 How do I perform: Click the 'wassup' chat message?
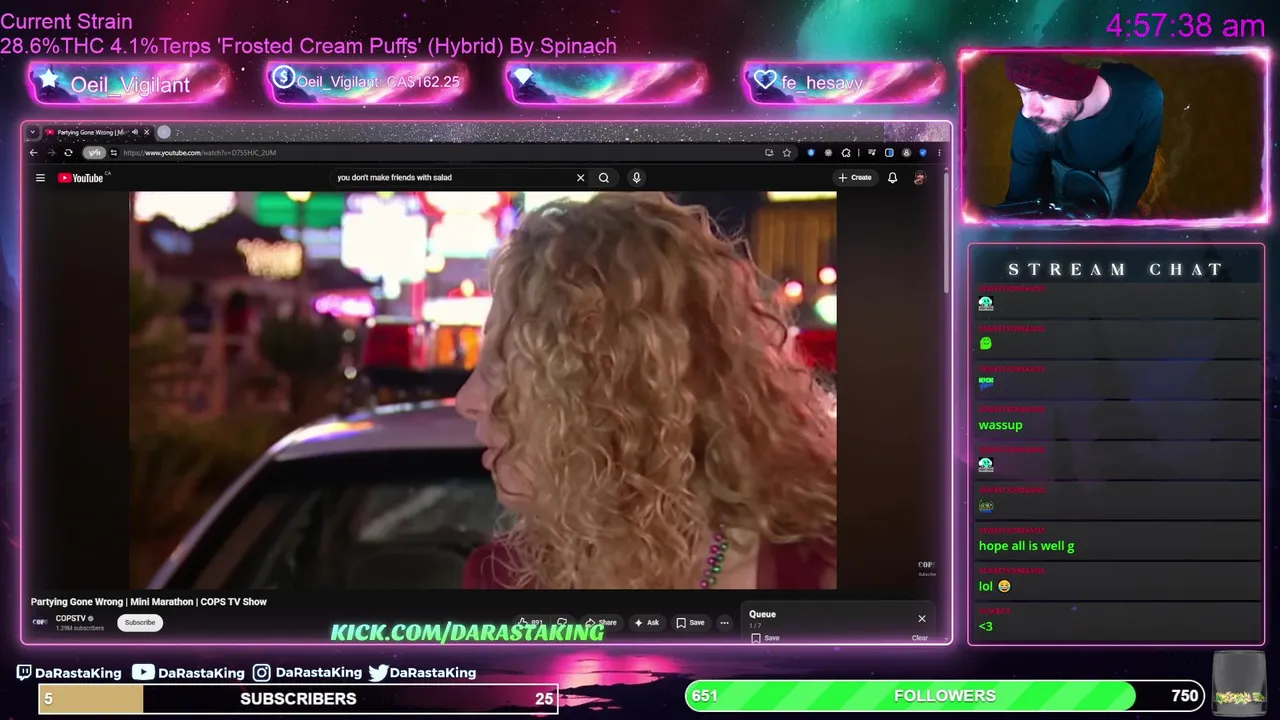click(1000, 425)
